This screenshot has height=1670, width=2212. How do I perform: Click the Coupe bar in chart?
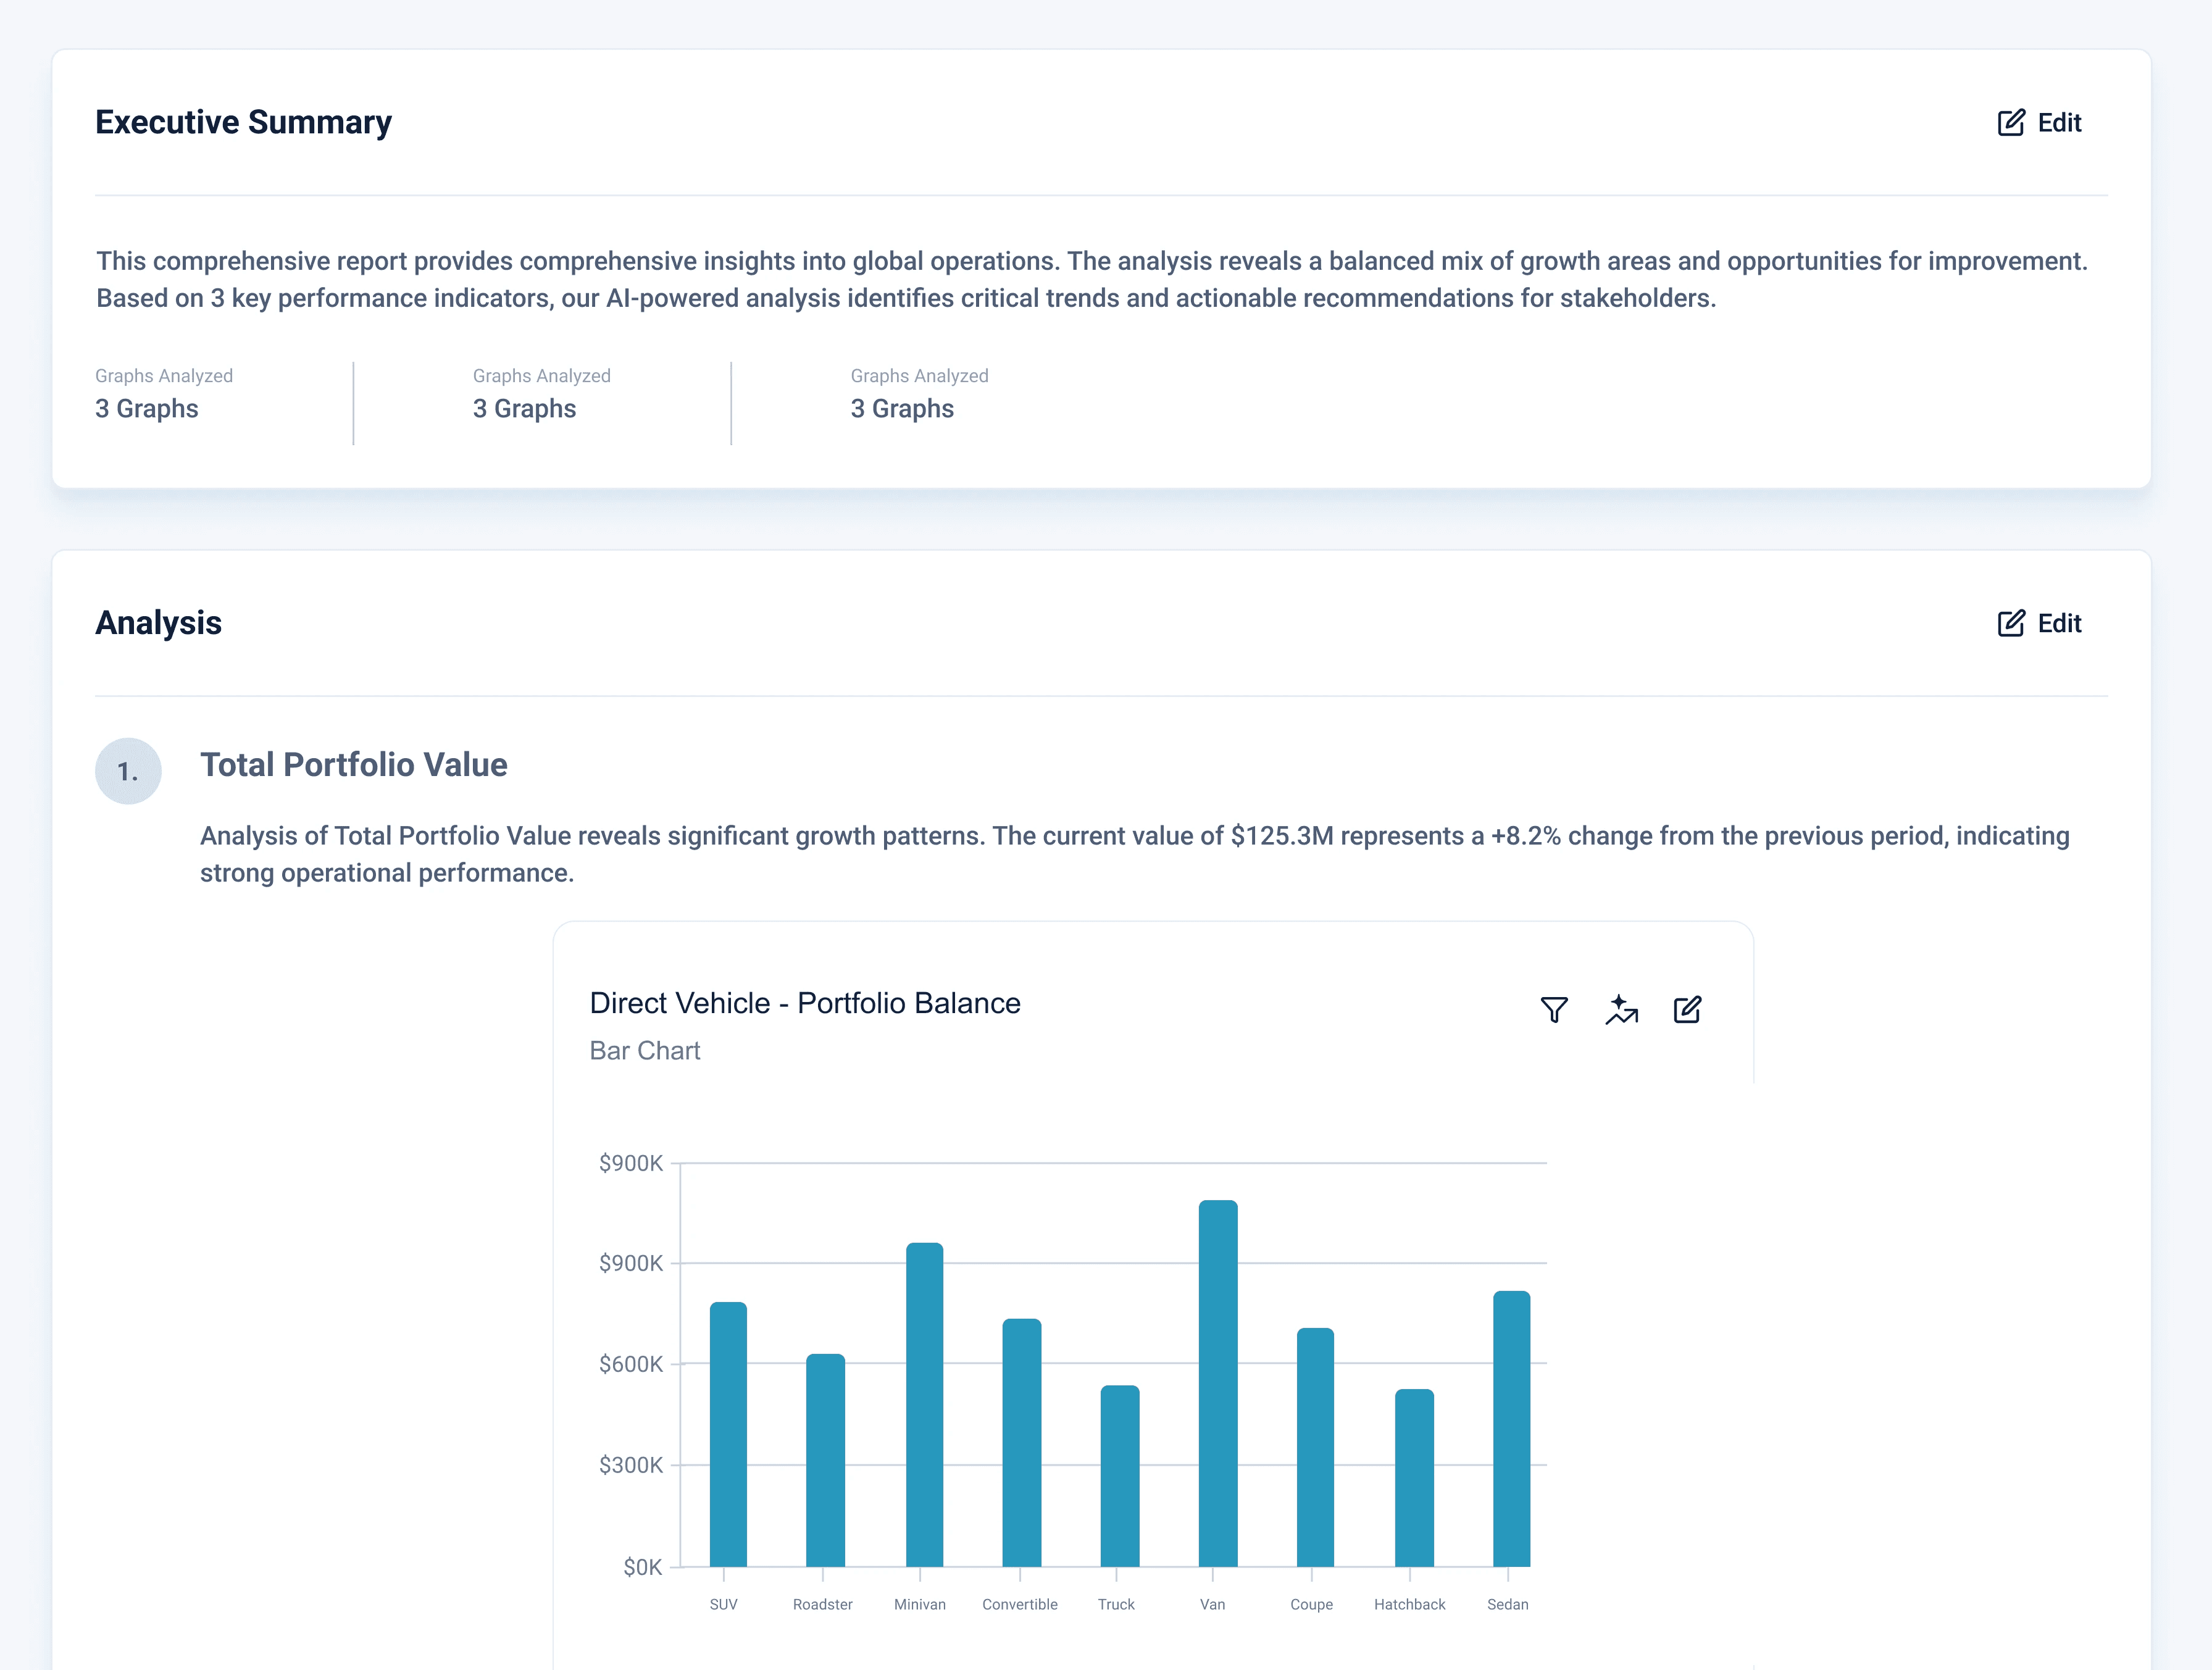[1315, 1447]
